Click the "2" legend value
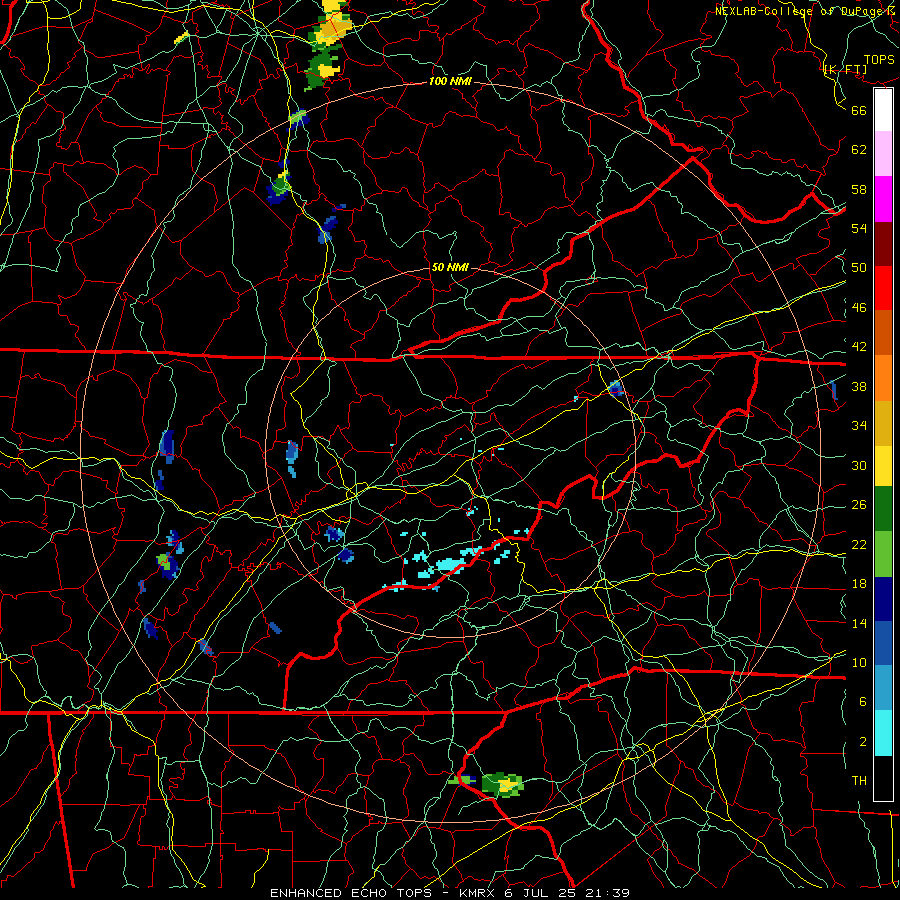The image size is (900, 900). pyautogui.click(x=862, y=742)
